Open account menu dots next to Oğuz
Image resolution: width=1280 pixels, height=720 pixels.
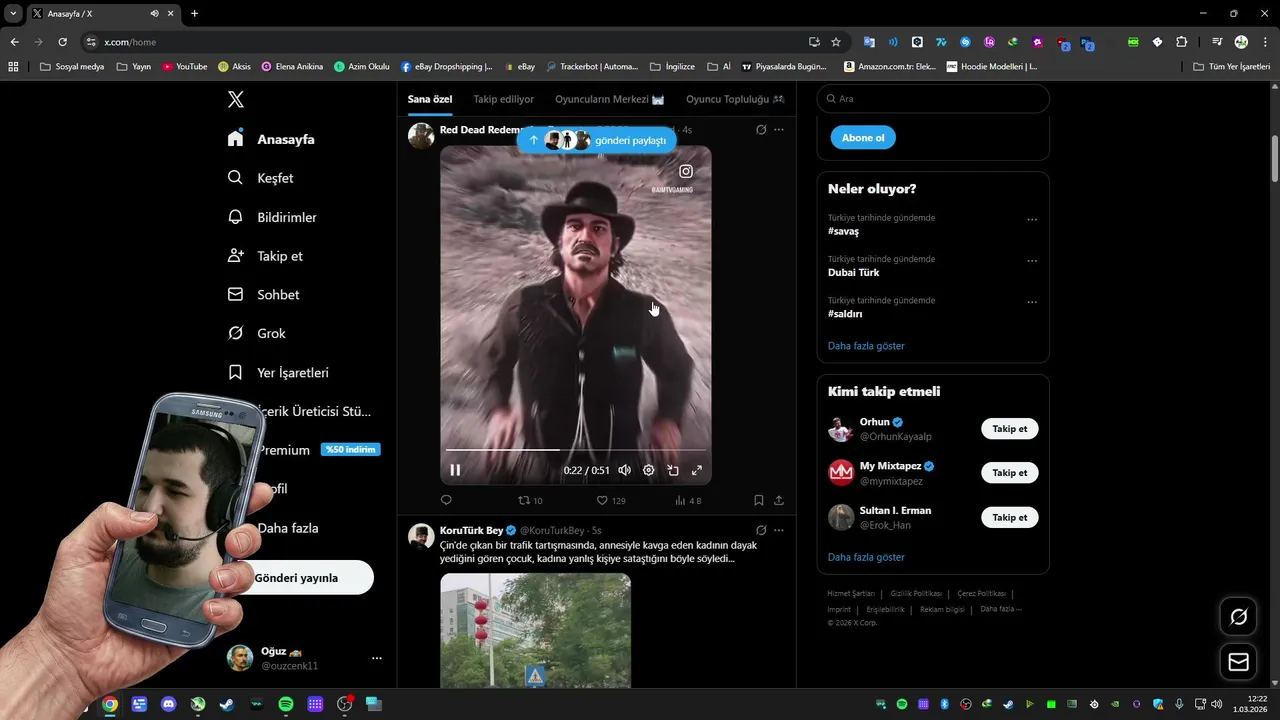coord(377,658)
